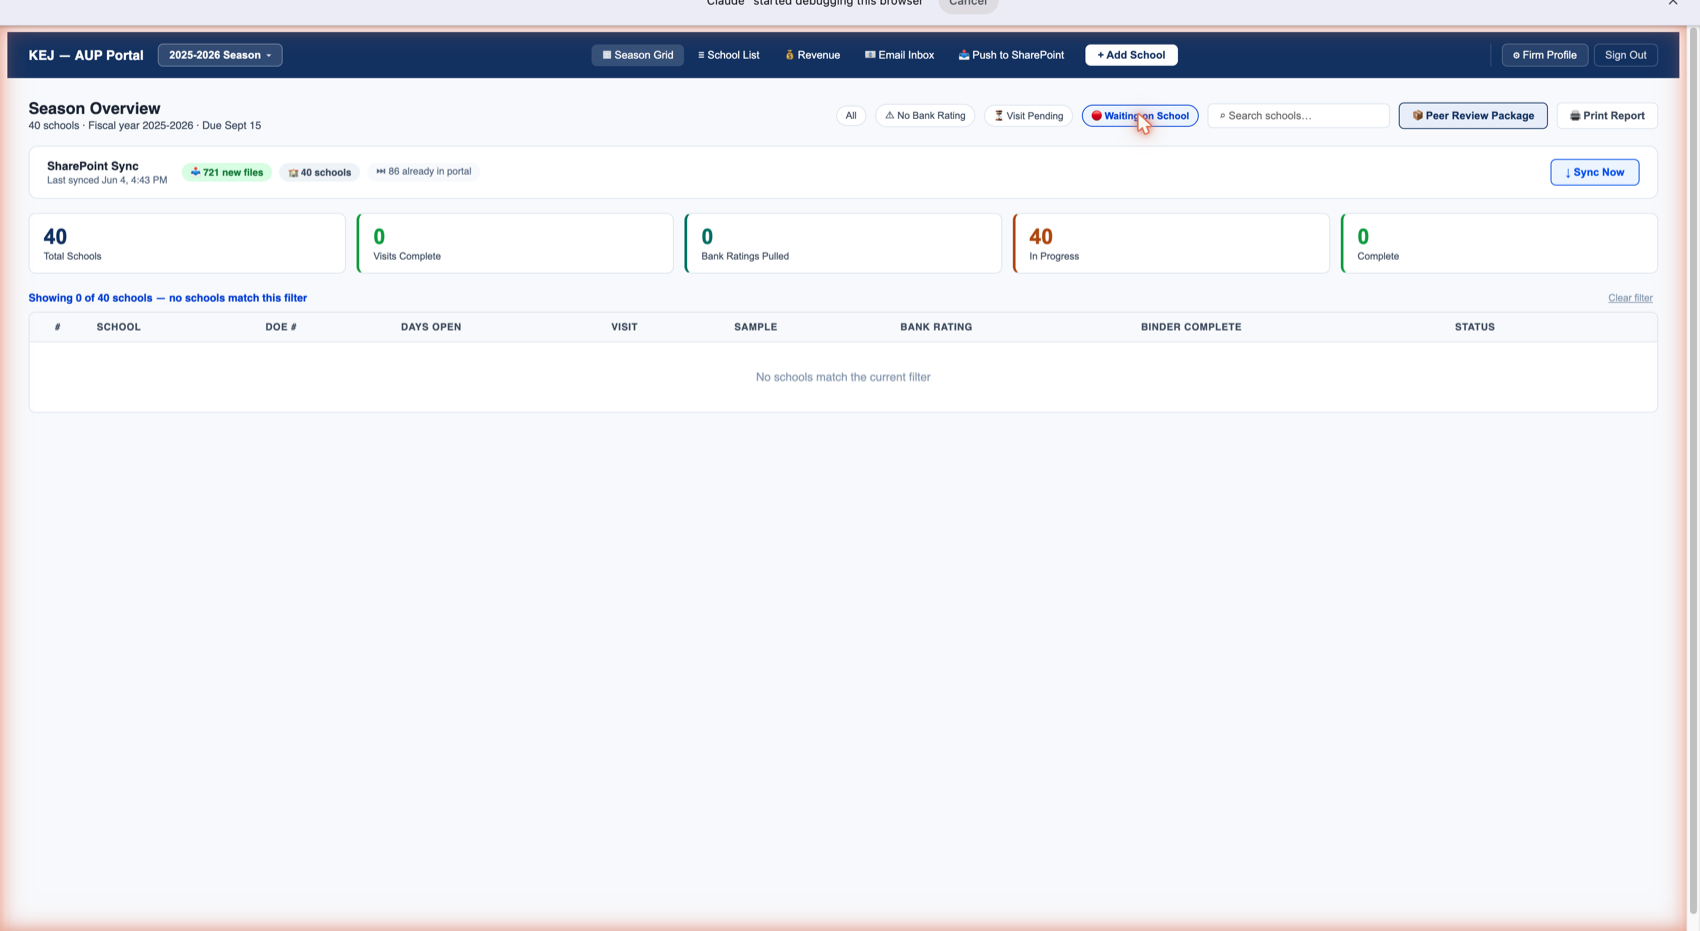Click Sign Out

(x=1625, y=55)
